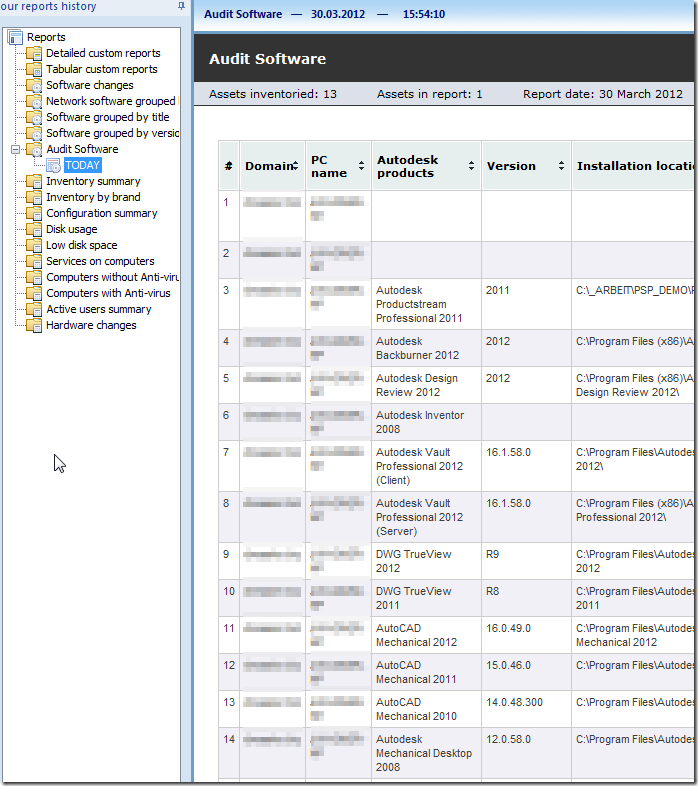Click the Computers with Anti-virus folder icon

34,293
